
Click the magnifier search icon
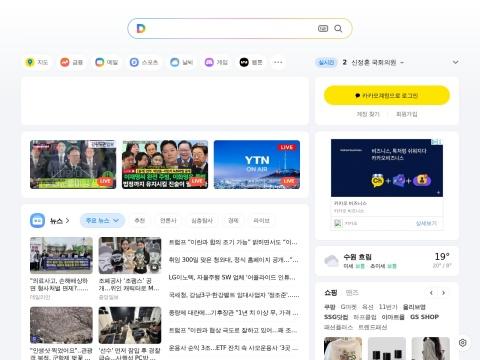[x=338, y=28]
